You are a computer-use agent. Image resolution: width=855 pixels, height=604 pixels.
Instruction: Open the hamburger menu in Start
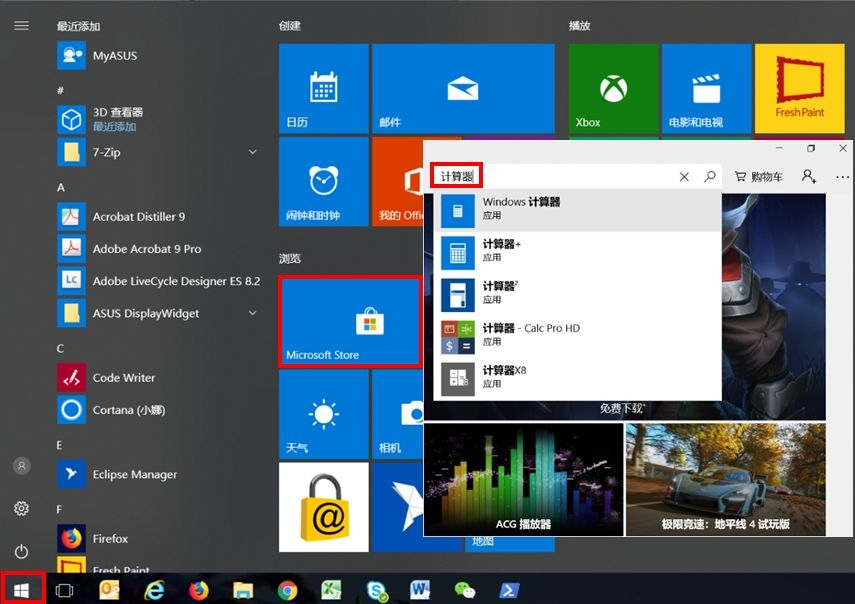coord(21,26)
